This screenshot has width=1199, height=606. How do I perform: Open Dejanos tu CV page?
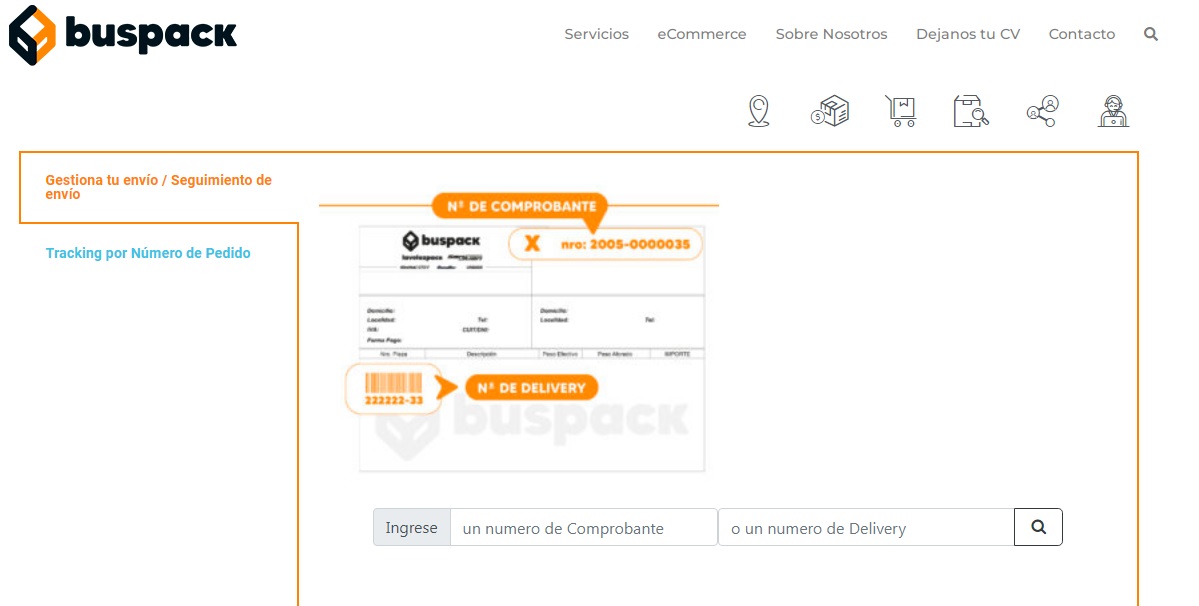point(968,34)
